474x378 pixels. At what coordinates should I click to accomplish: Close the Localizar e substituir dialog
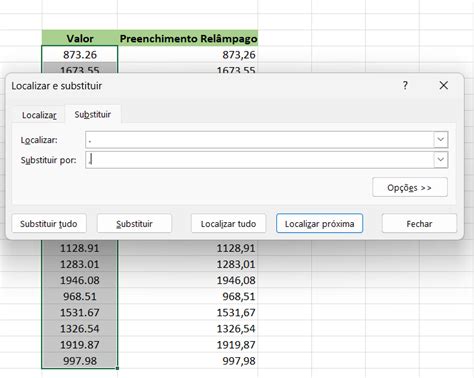tap(444, 85)
